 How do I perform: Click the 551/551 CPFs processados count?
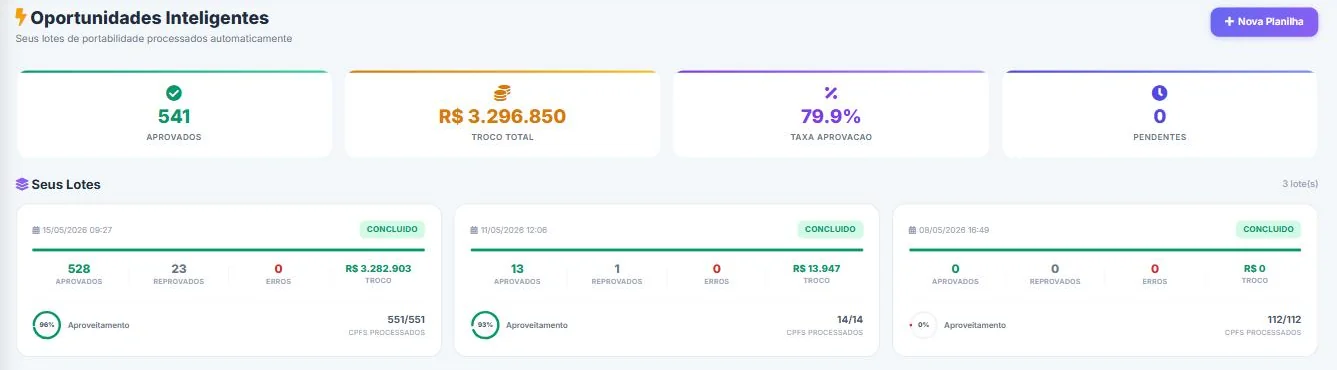pos(405,320)
